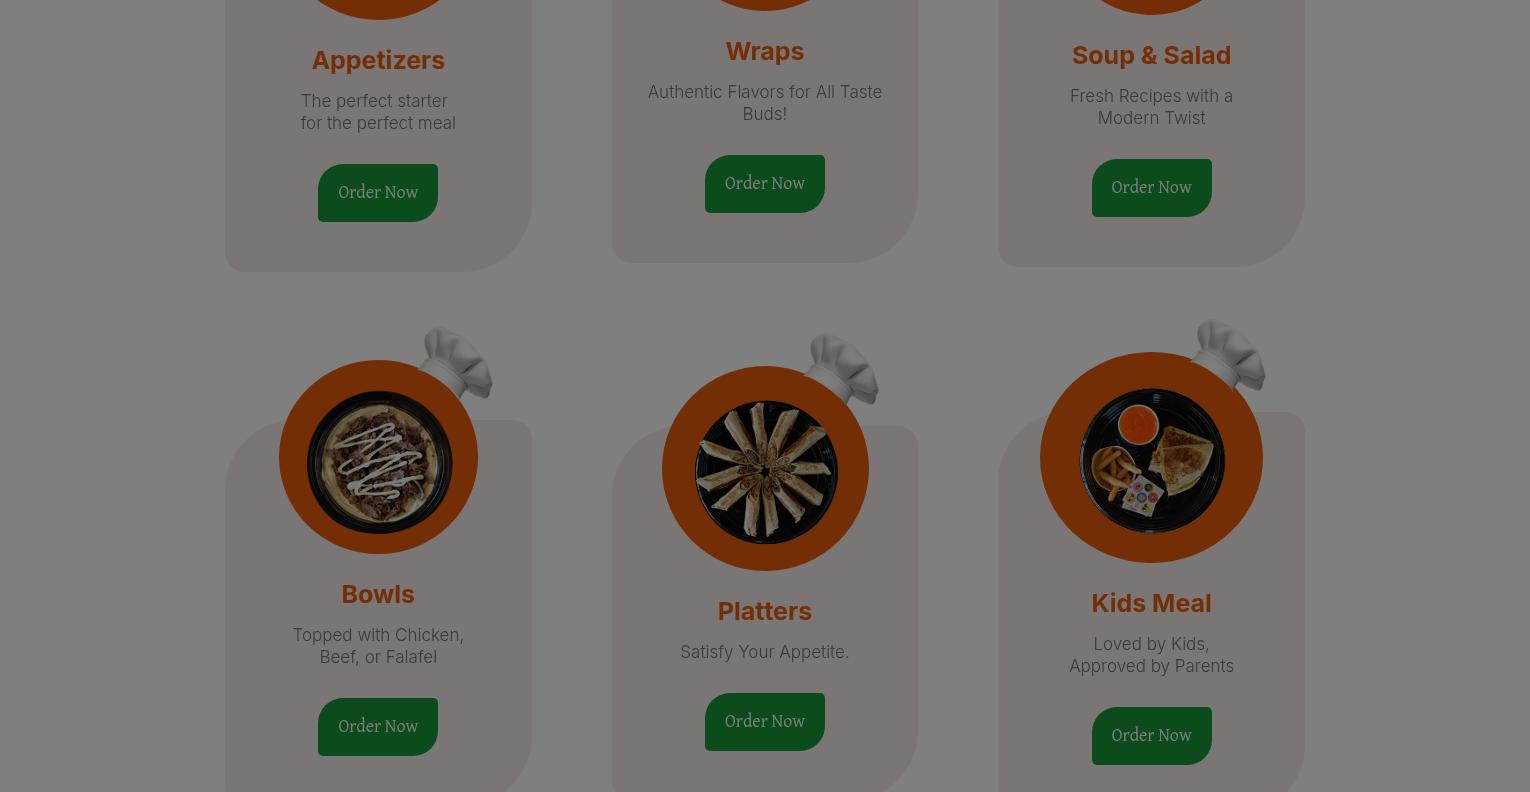Click 'Loved by Kids, Approved by Parents' text
The height and width of the screenshot is (792, 1530).
click(1152, 655)
